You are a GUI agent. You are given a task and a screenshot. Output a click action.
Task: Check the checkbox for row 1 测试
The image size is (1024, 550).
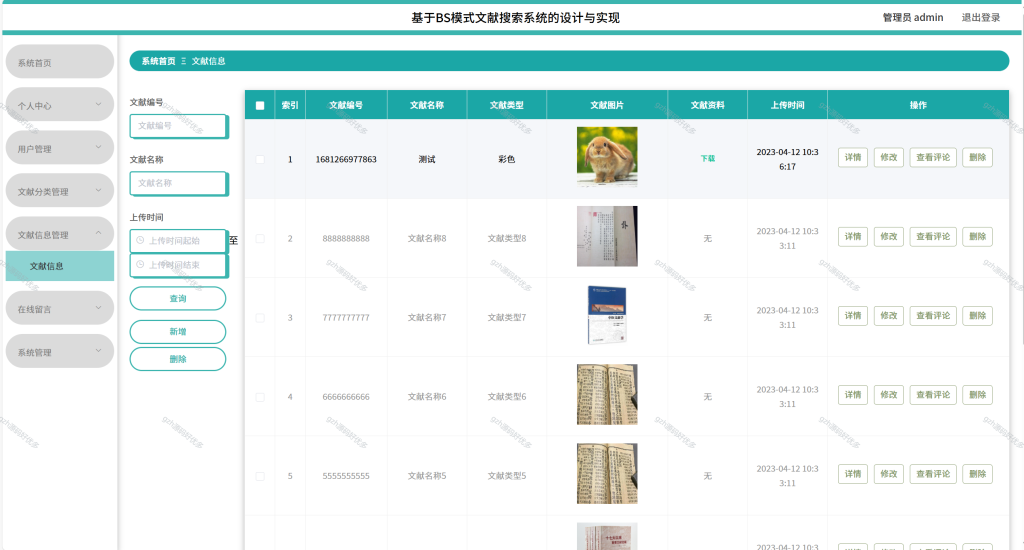point(260,159)
